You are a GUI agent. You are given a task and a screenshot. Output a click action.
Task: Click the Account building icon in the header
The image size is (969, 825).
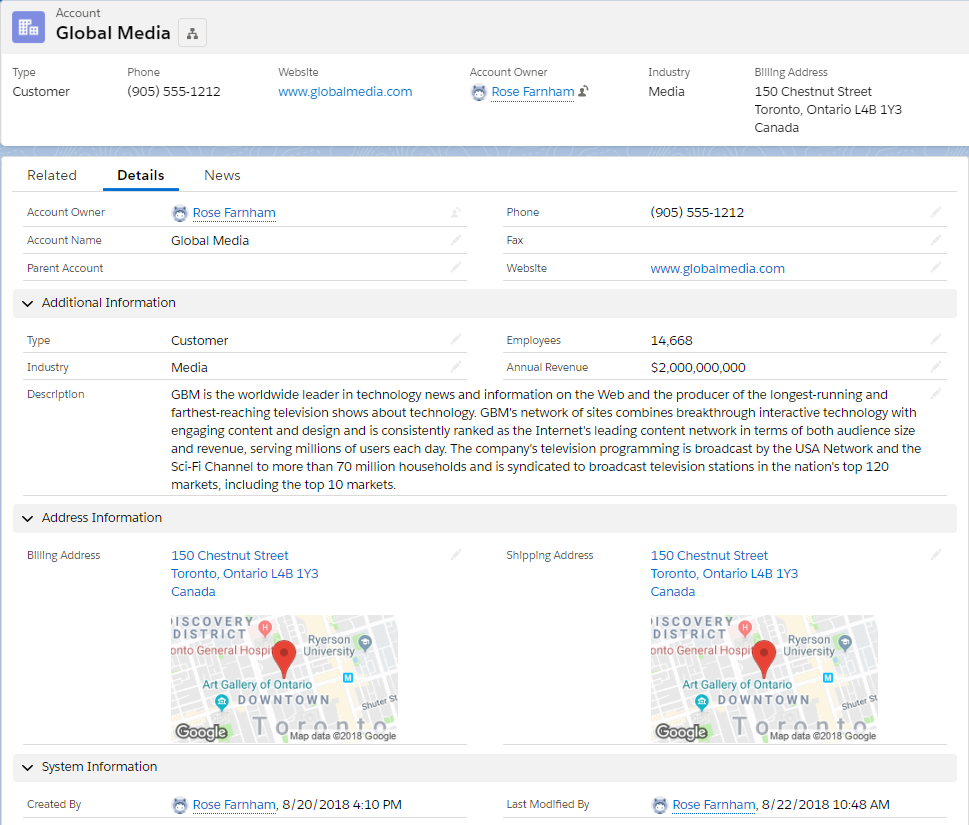[28, 27]
